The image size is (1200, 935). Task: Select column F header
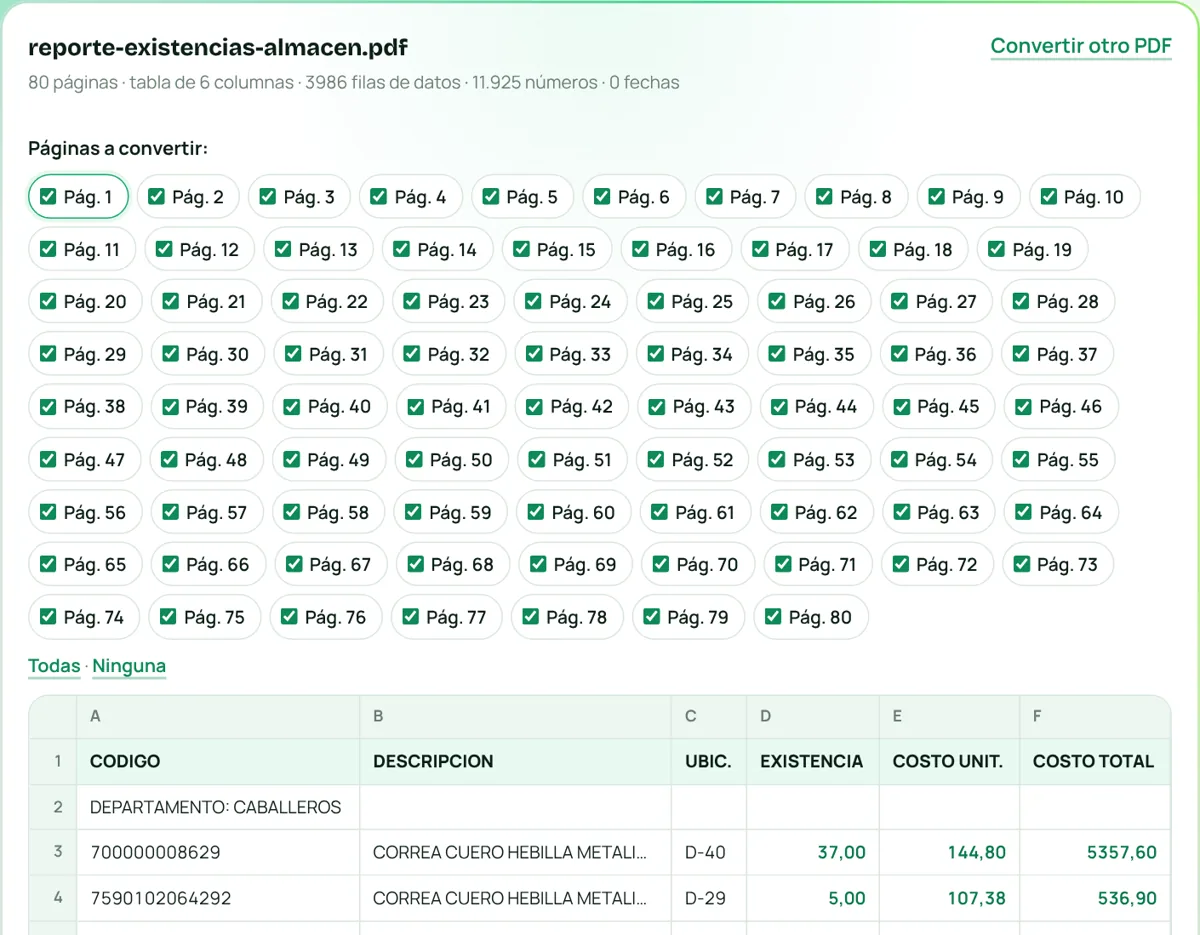coord(1095,717)
